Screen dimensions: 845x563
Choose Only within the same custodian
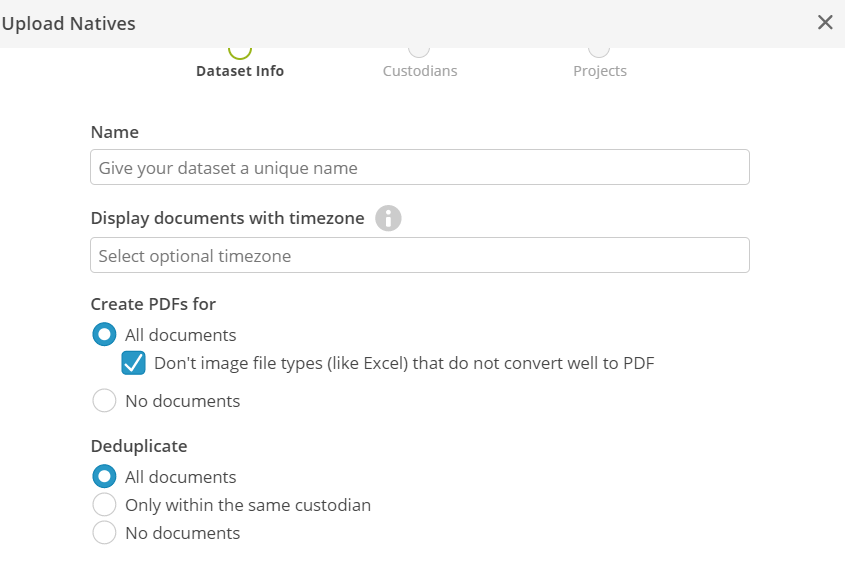coord(104,504)
